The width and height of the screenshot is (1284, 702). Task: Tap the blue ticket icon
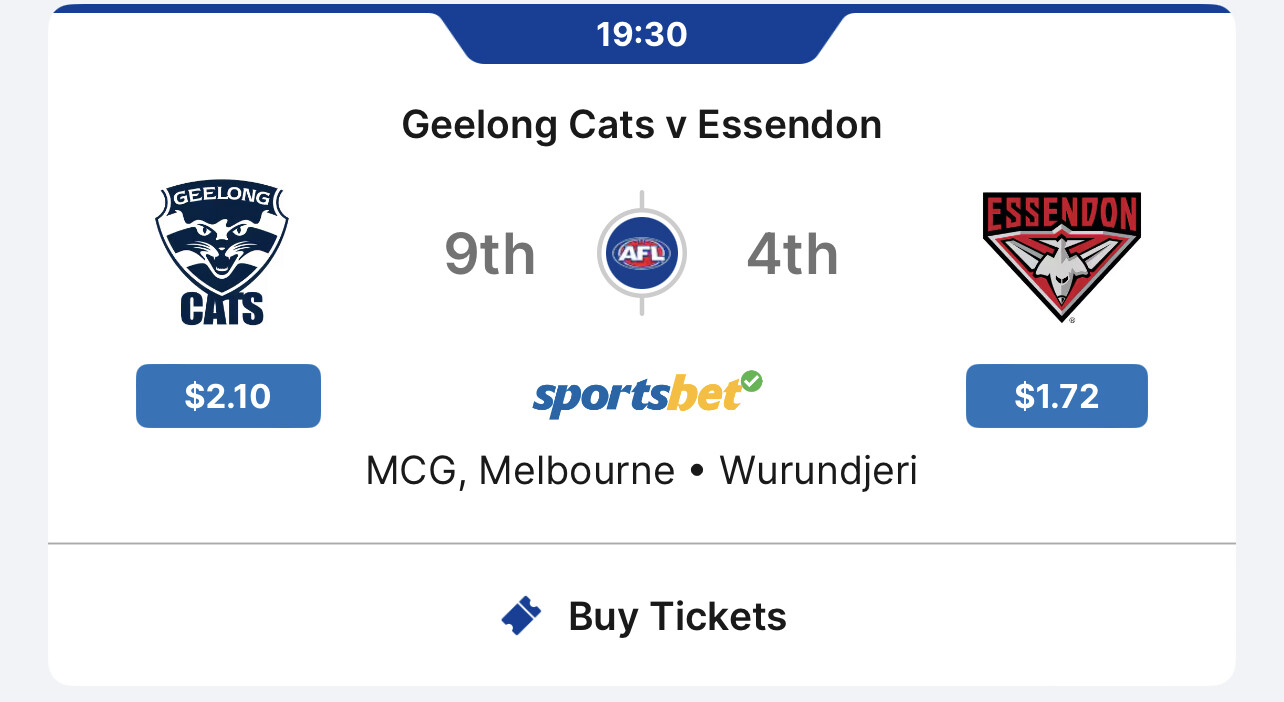point(521,616)
